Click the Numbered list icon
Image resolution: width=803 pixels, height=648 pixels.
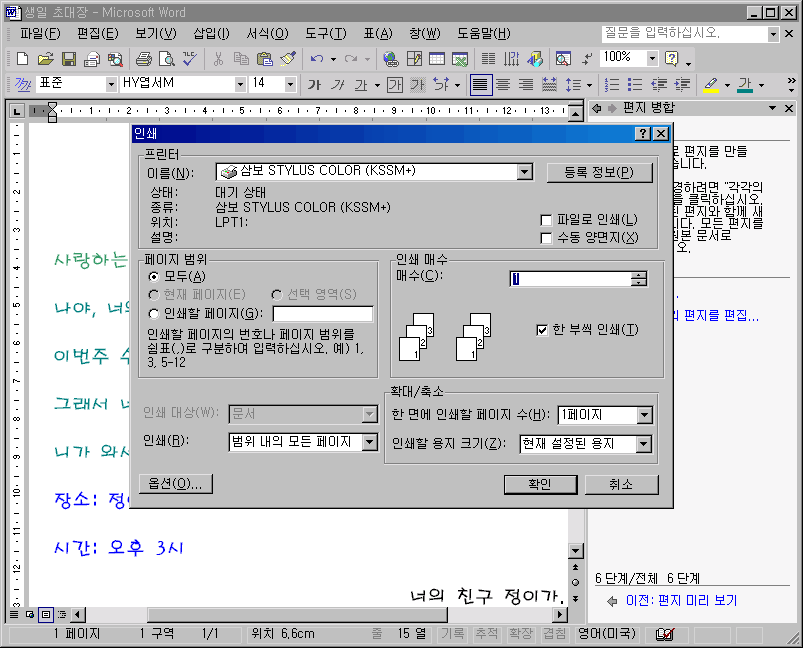pyautogui.click(x=611, y=84)
